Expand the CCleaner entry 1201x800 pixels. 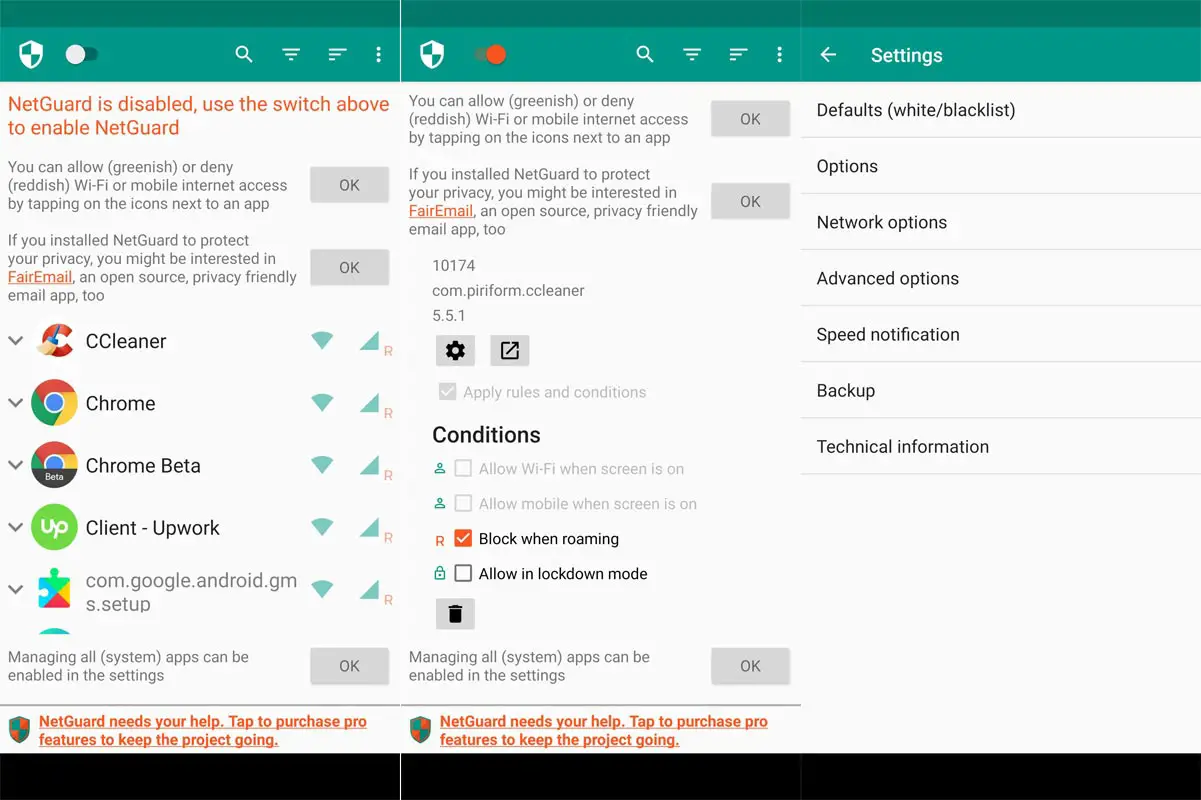[15, 341]
